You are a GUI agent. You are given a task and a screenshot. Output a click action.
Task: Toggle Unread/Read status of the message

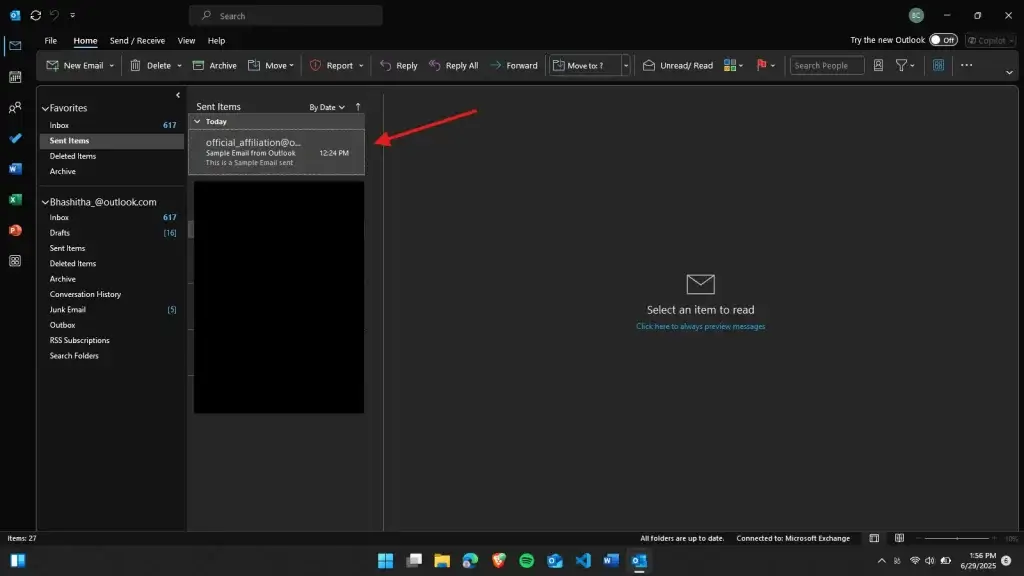pos(678,65)
